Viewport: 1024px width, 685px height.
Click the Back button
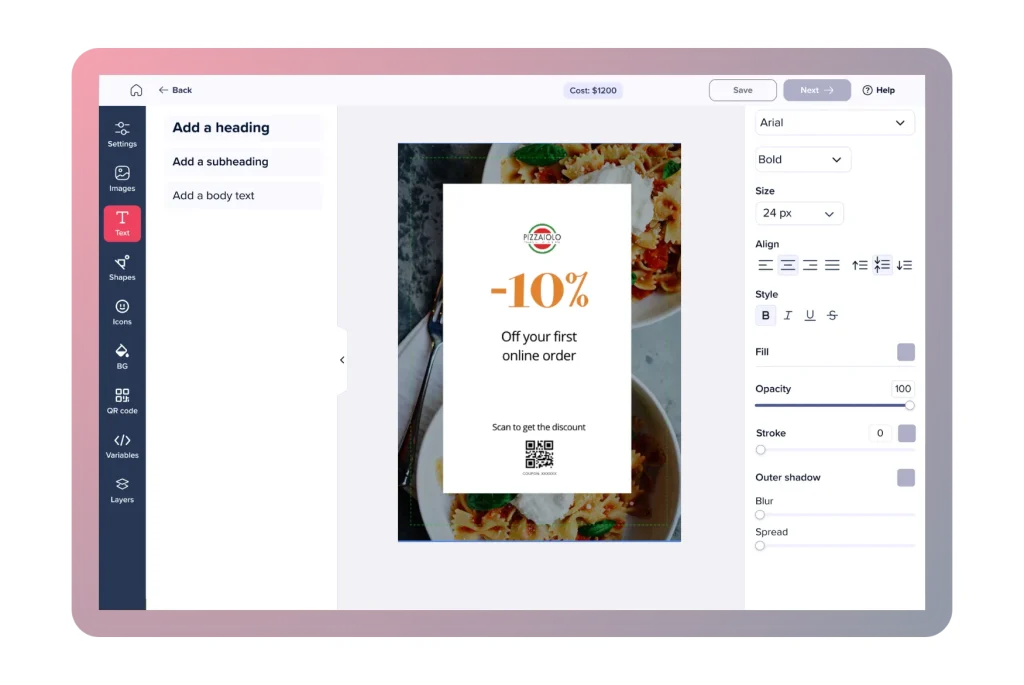tap(175, 90)
